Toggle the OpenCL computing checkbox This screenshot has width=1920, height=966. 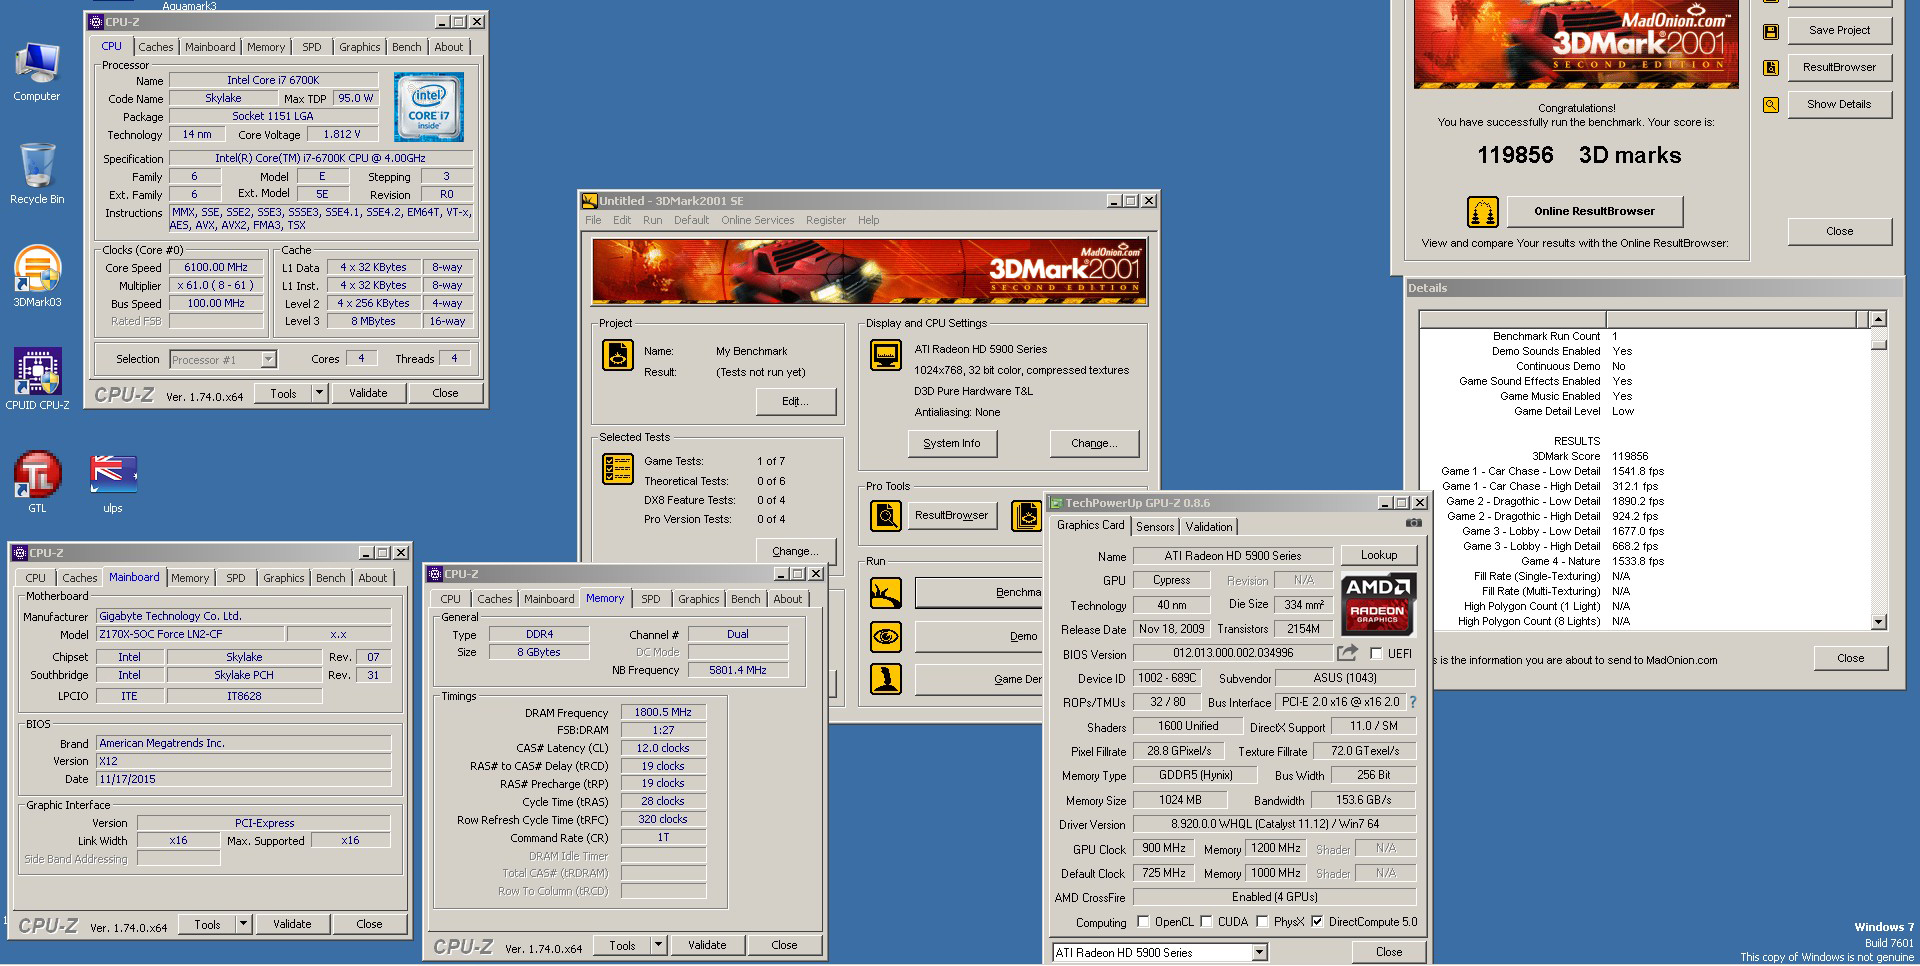[x=1143, y=922]
